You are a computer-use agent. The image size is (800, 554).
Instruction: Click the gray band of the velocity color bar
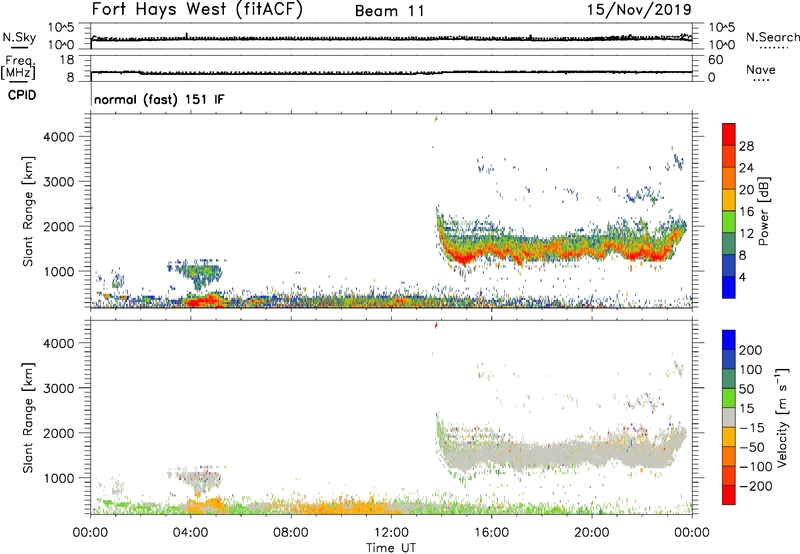tap(729, 418)
